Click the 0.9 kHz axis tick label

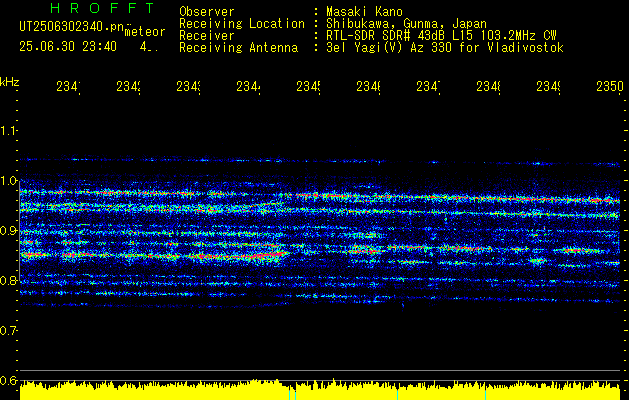click(x=9, y=231)
